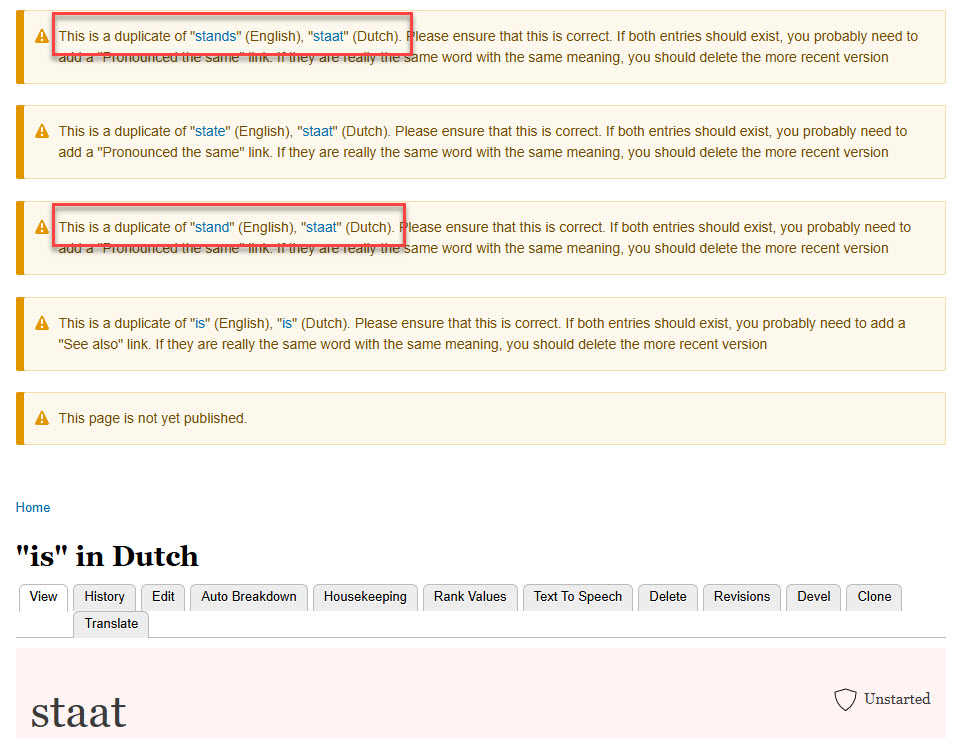Click the warning icon in the unpublished notice

[42, 418]
